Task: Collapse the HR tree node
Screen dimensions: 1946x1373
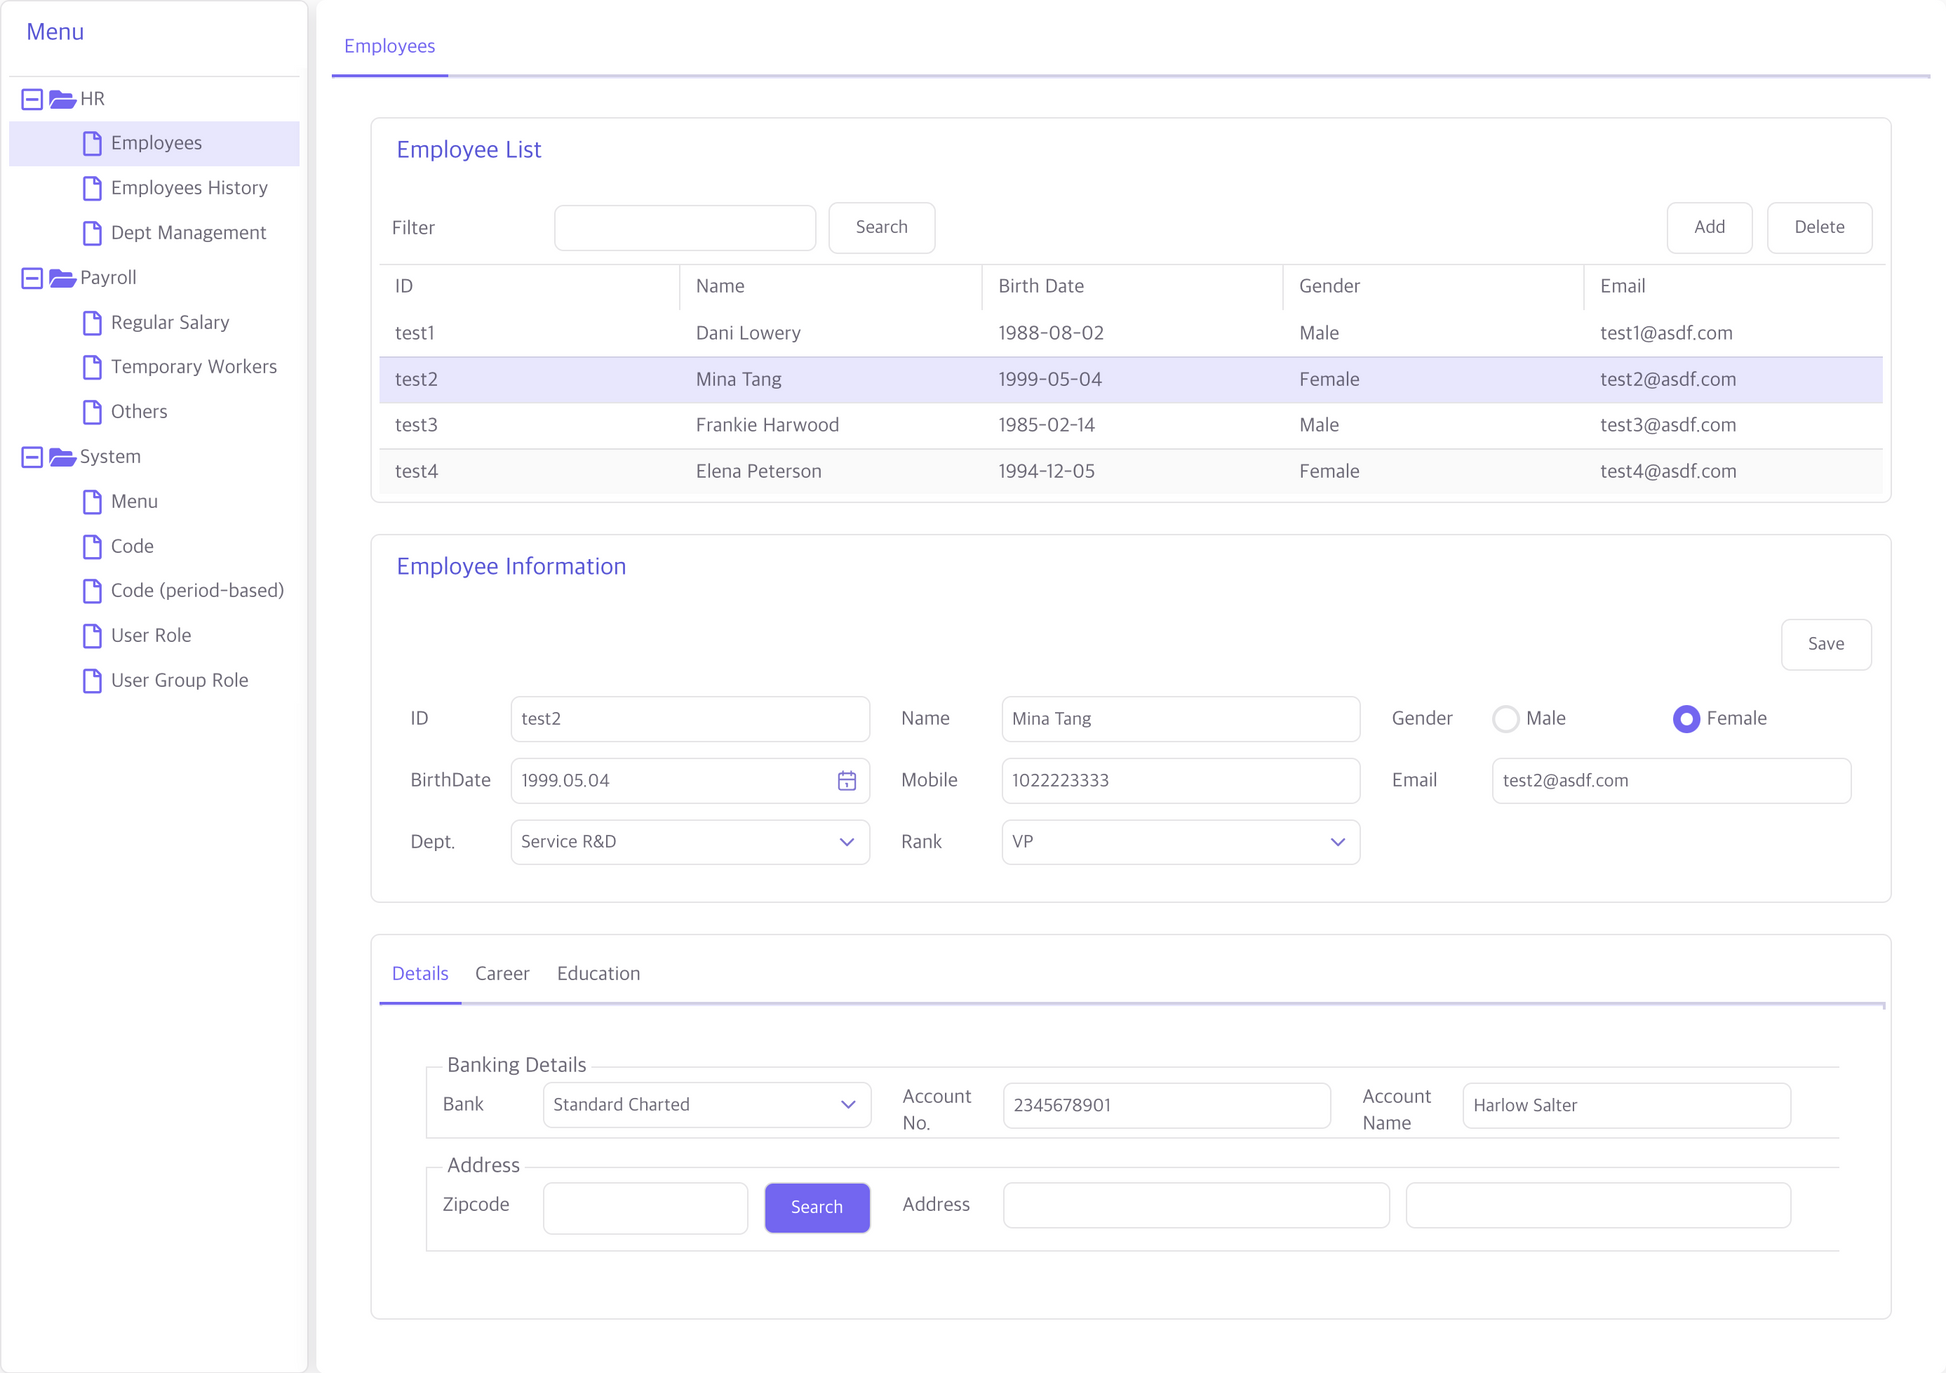Action: click(32, 99)
